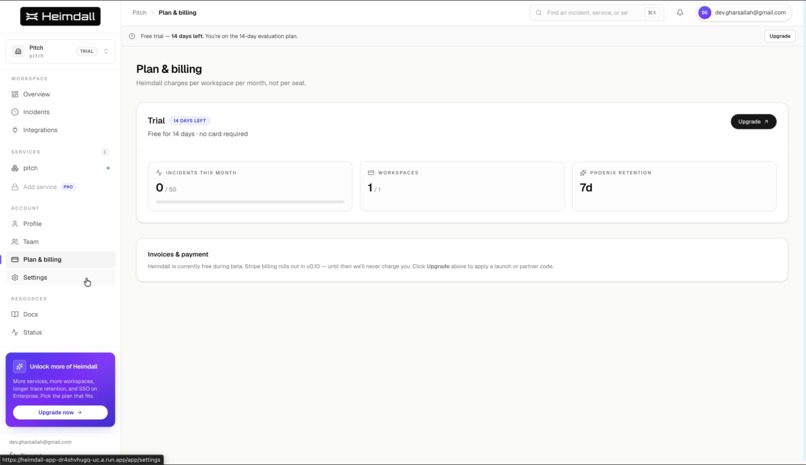Click the Settings gear icon
The width and height of the screenshot is (806, 465).
(x=15, y=277)
